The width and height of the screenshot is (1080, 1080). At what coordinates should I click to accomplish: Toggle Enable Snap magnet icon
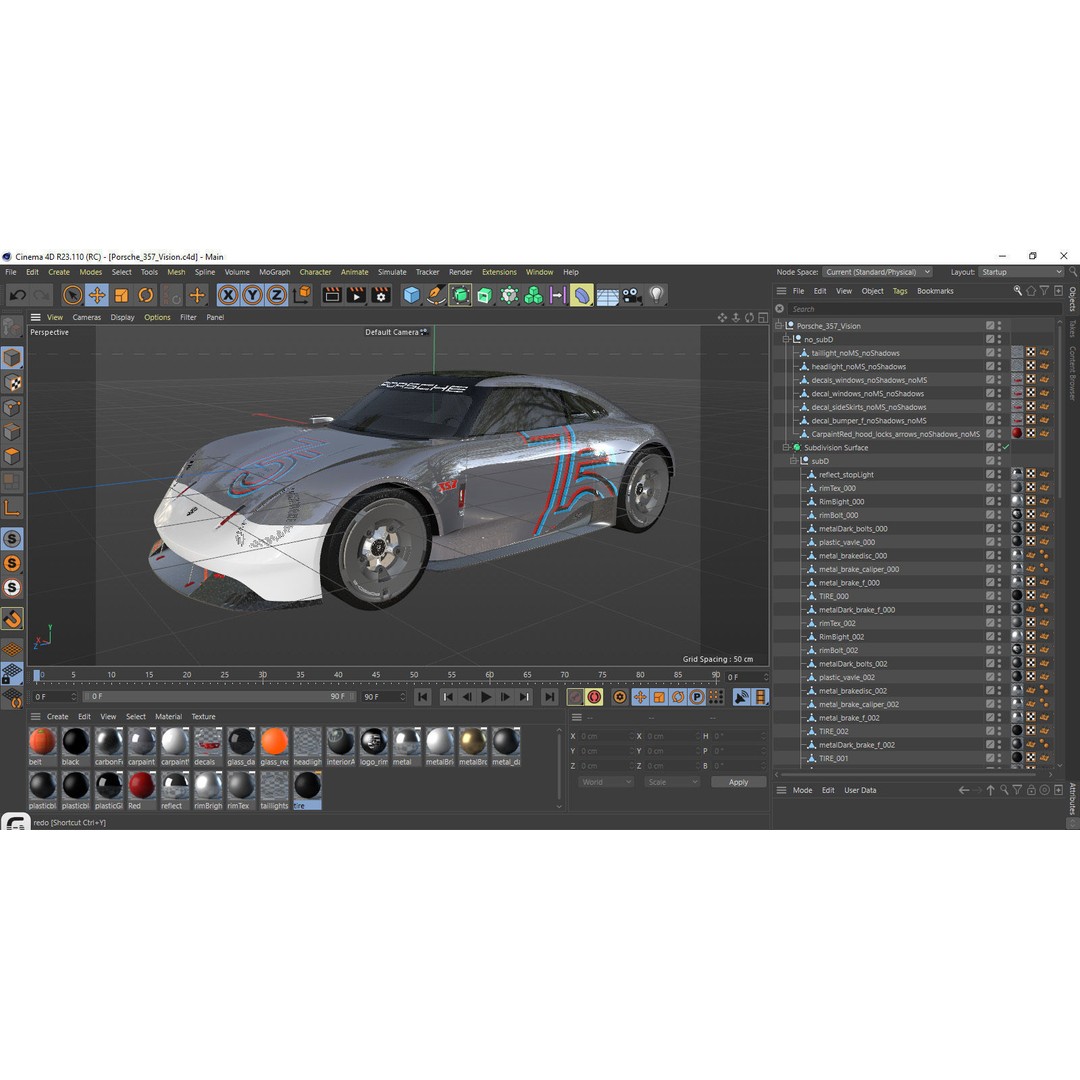click(x=12, y=618)
